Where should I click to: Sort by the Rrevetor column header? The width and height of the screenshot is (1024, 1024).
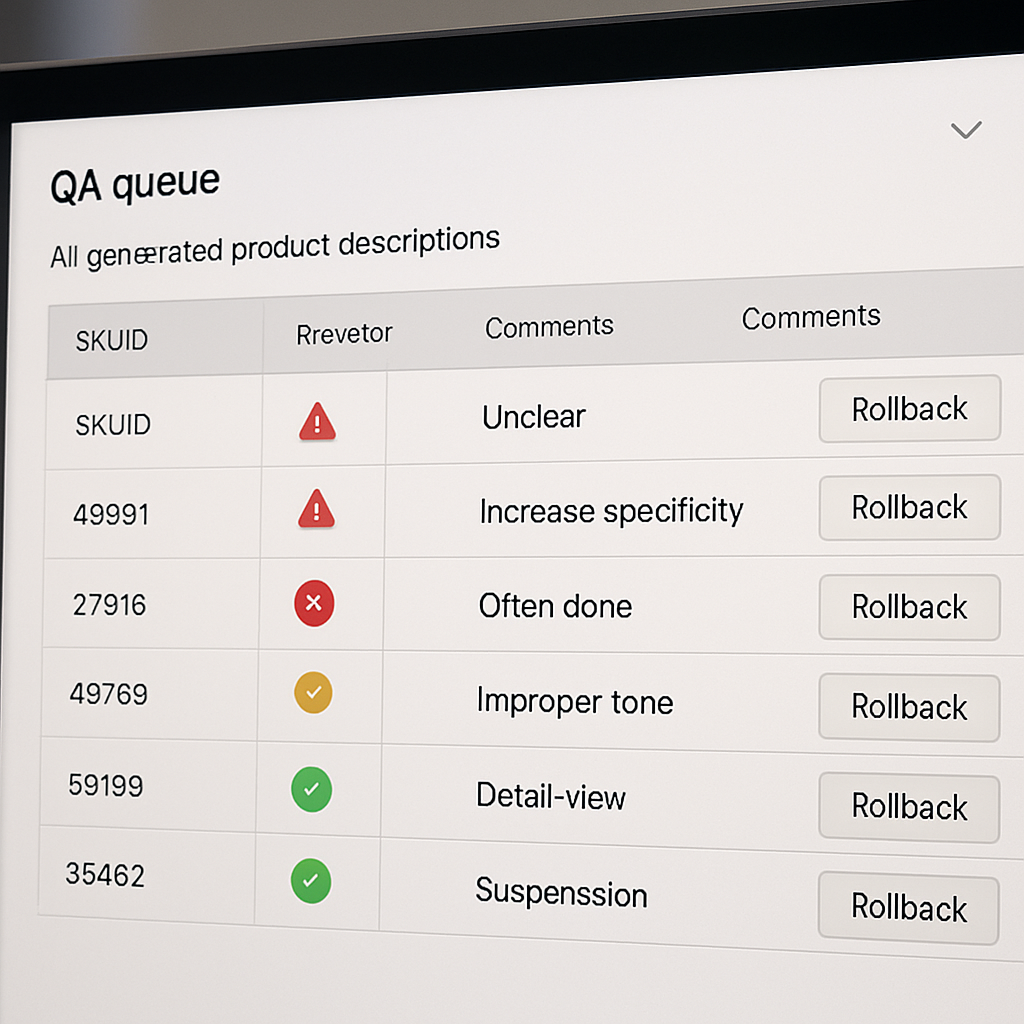point(344,334)
